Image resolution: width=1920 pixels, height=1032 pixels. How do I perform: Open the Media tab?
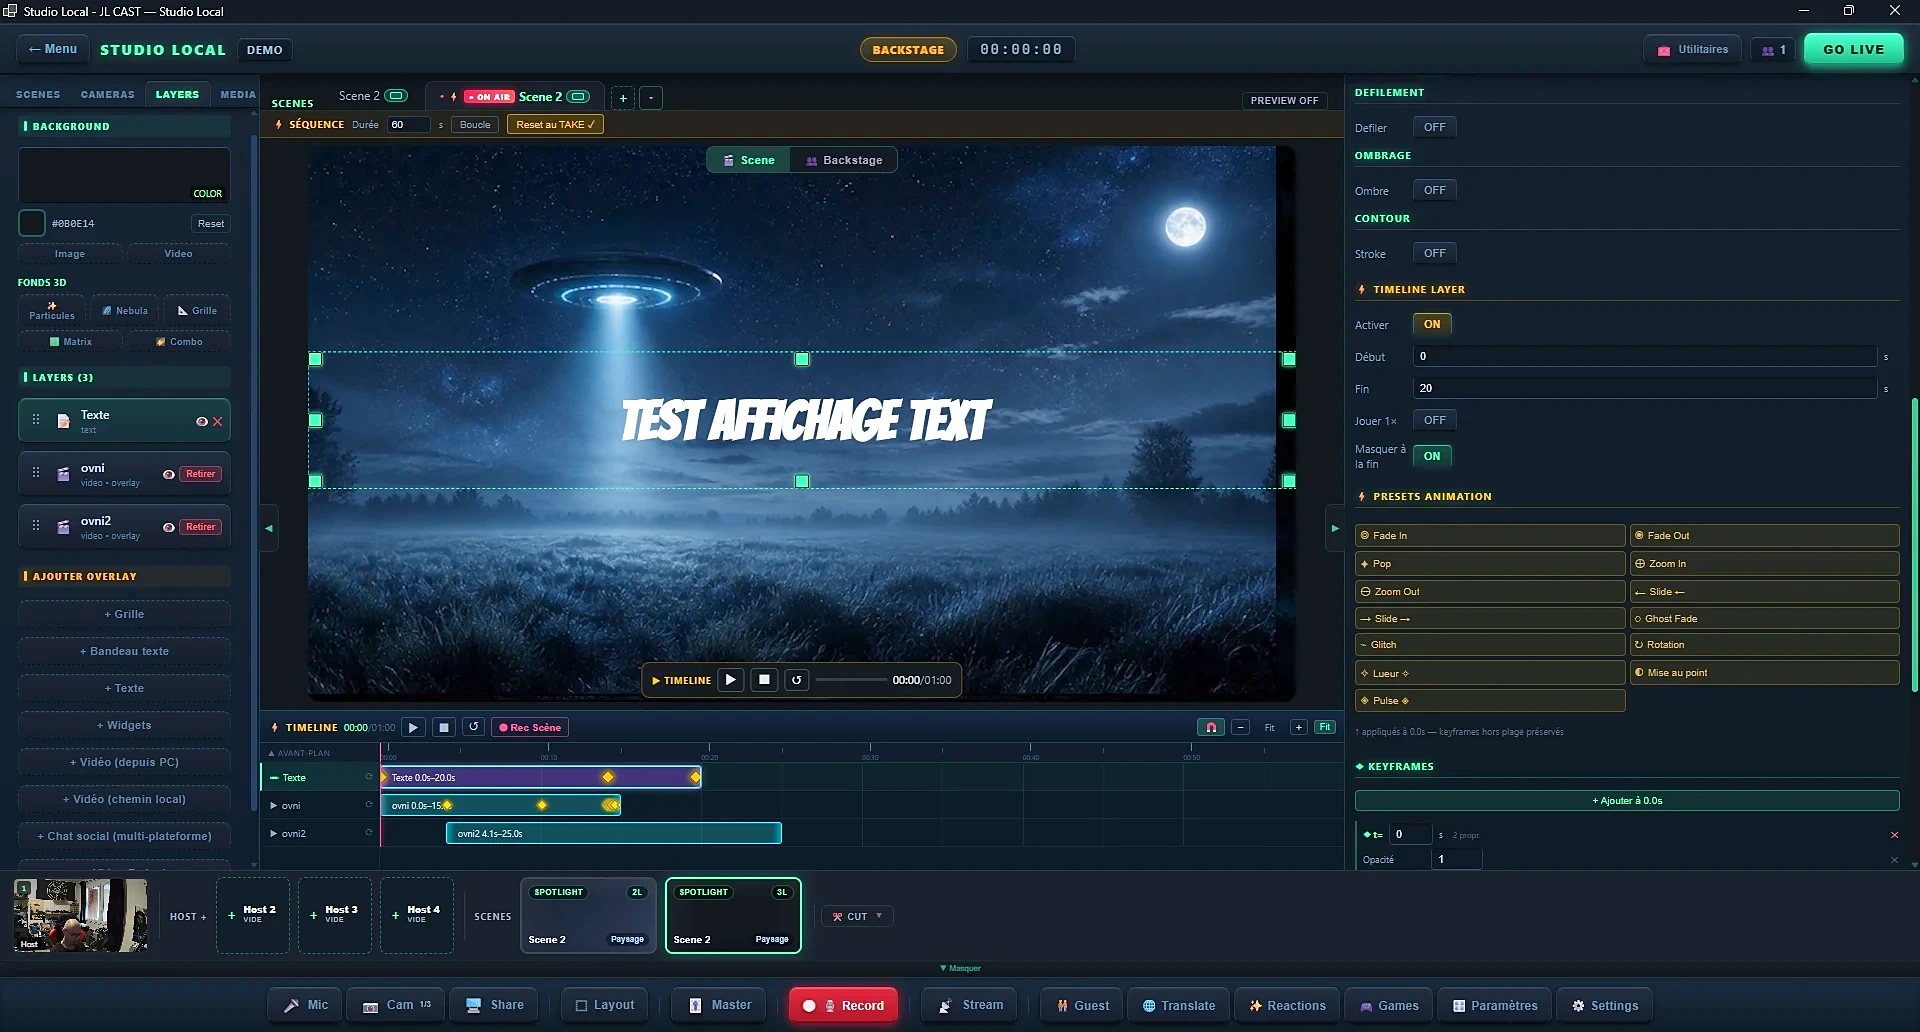pos(237,94)
